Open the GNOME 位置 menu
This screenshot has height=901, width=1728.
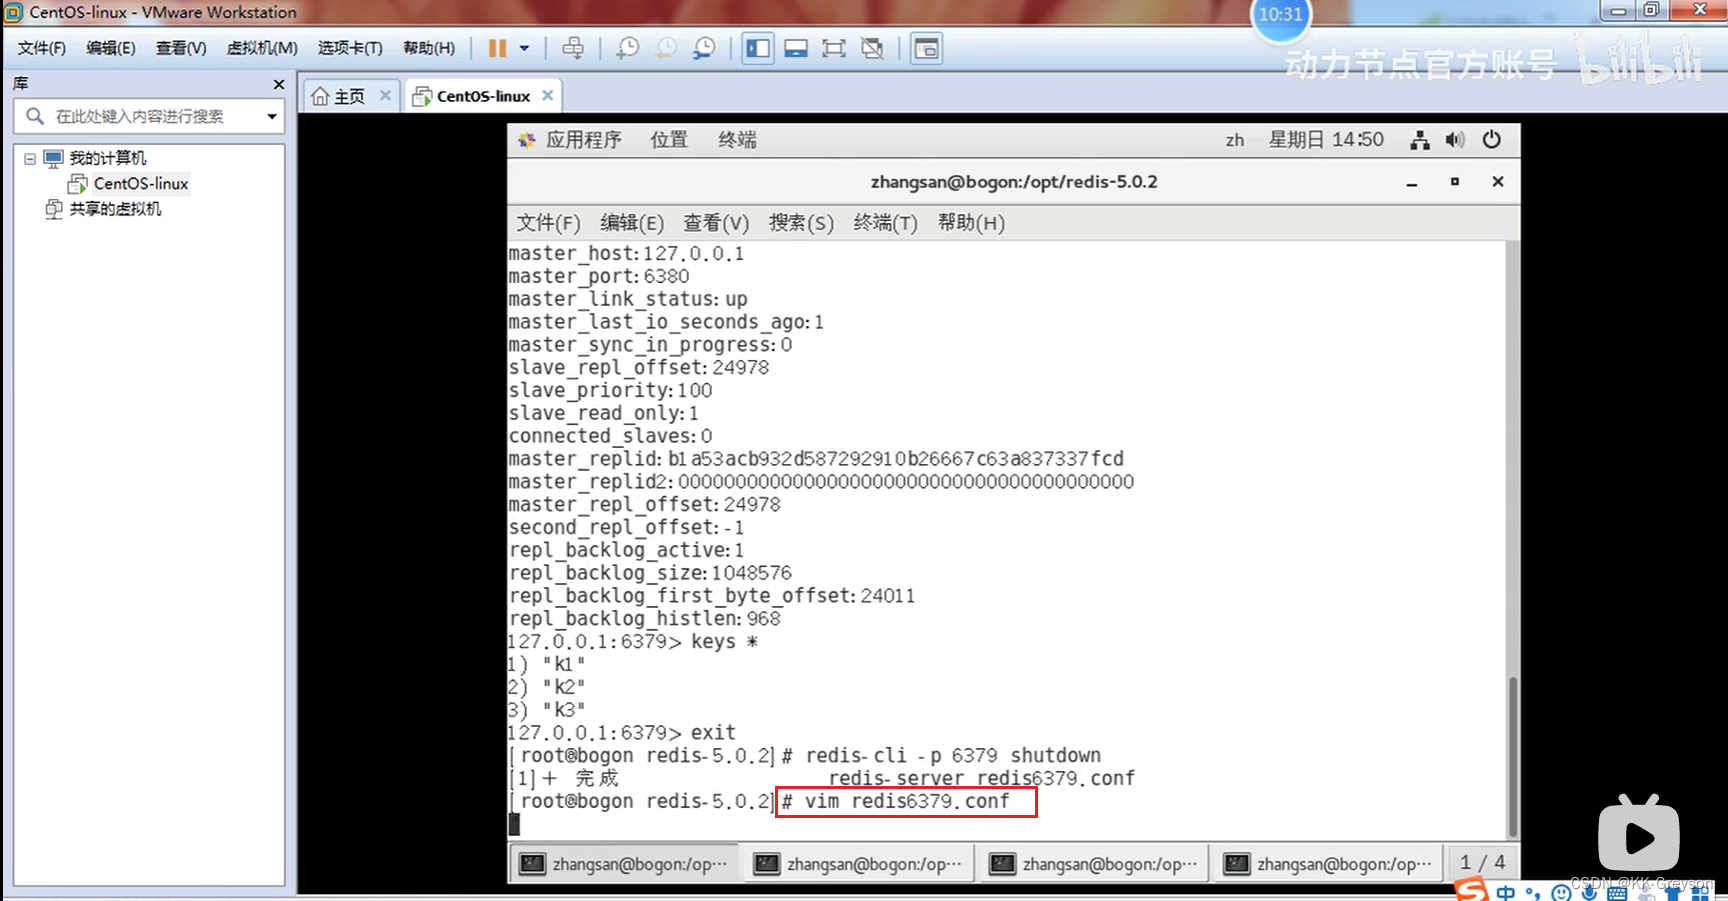669,140
